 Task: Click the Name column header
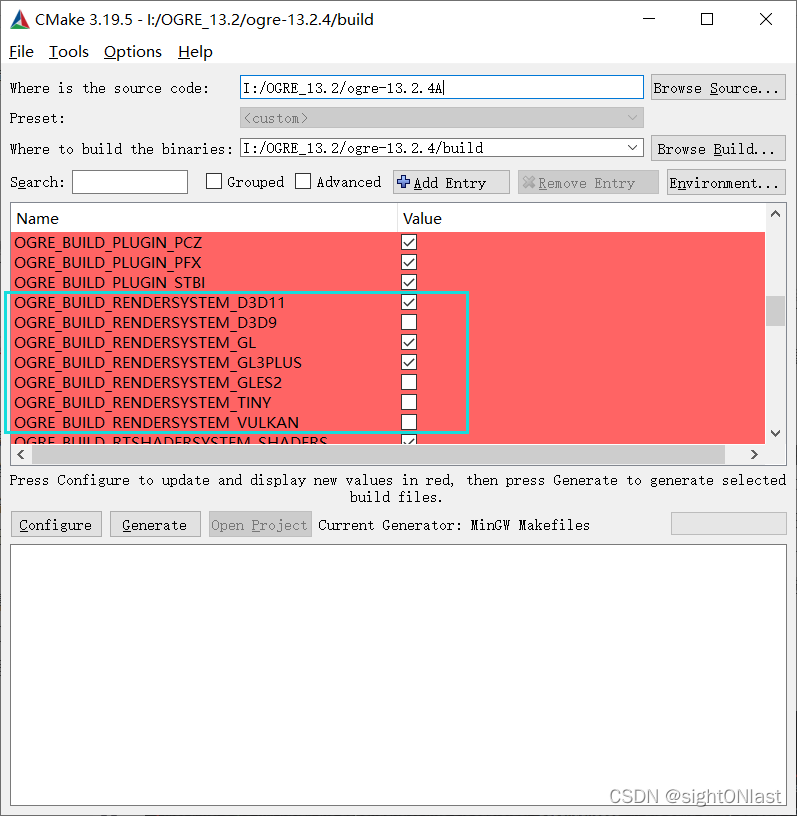[204, 219]
